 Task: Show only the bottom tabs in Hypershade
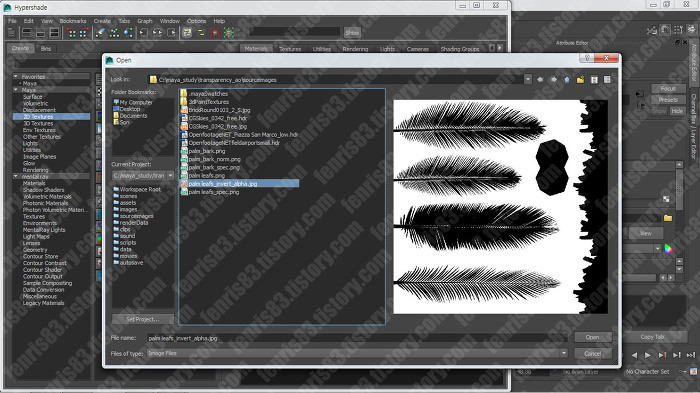[41, 33]
